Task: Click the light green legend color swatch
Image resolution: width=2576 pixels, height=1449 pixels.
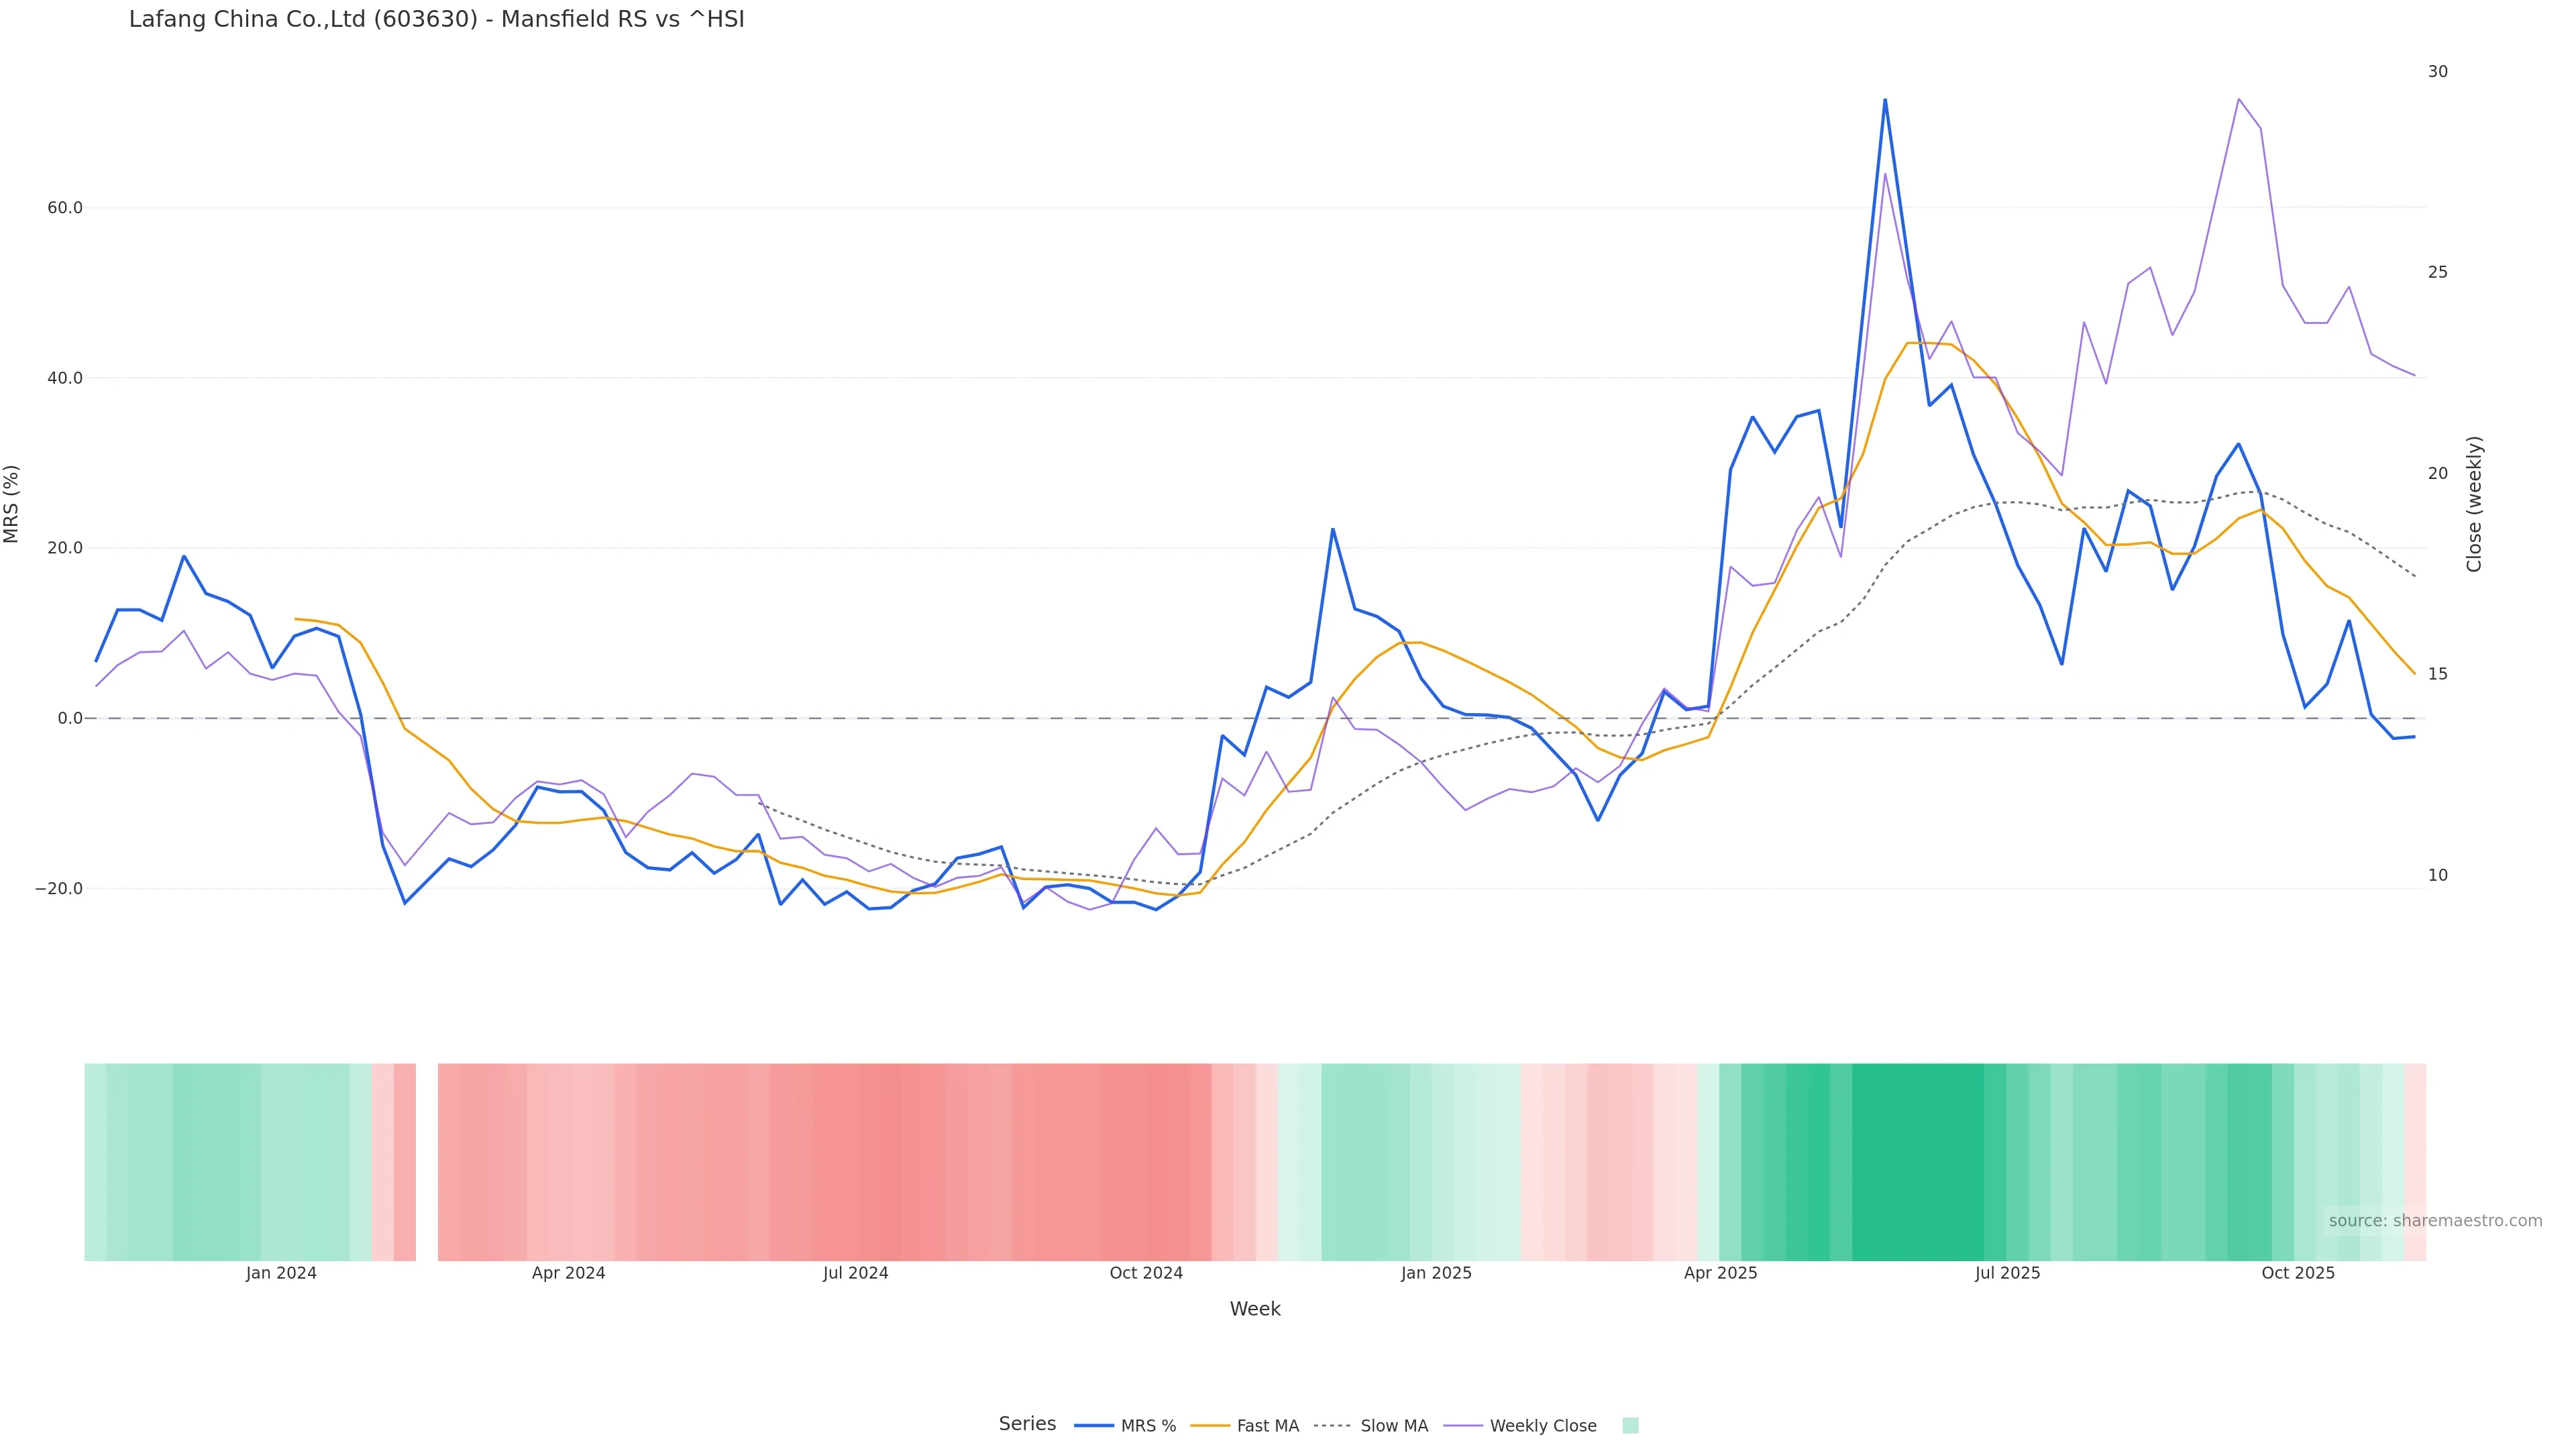Action: coord(1630,1425)
